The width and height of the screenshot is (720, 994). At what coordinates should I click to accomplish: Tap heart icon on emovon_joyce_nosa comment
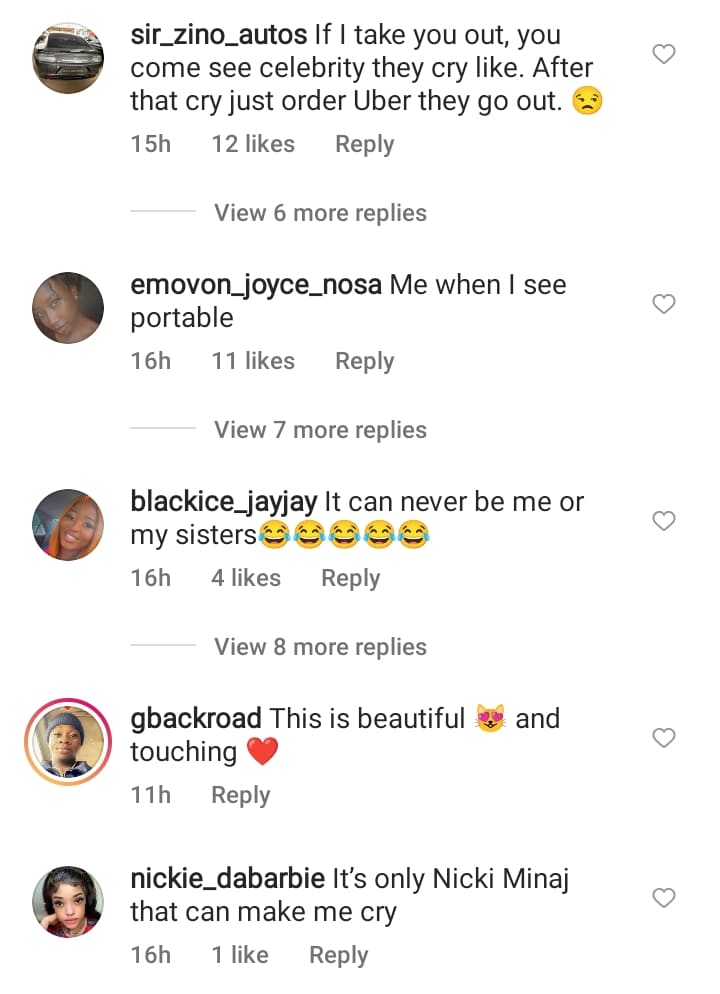(x=664, y=304)
